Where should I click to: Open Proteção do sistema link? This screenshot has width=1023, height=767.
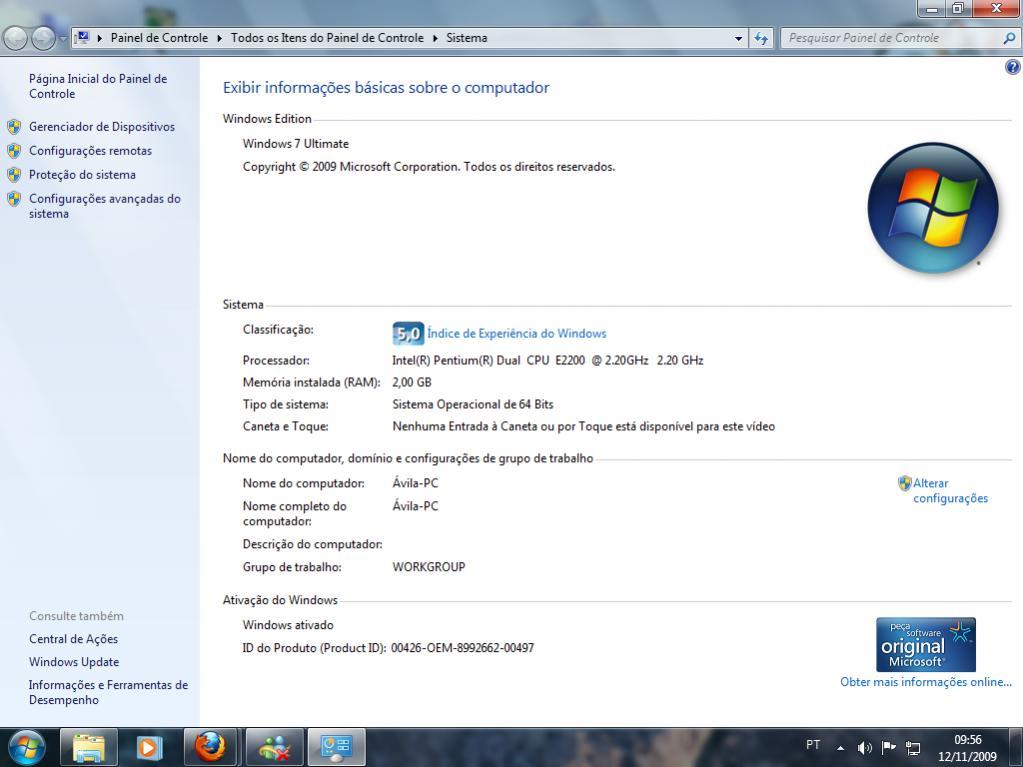tap(82, 175)
